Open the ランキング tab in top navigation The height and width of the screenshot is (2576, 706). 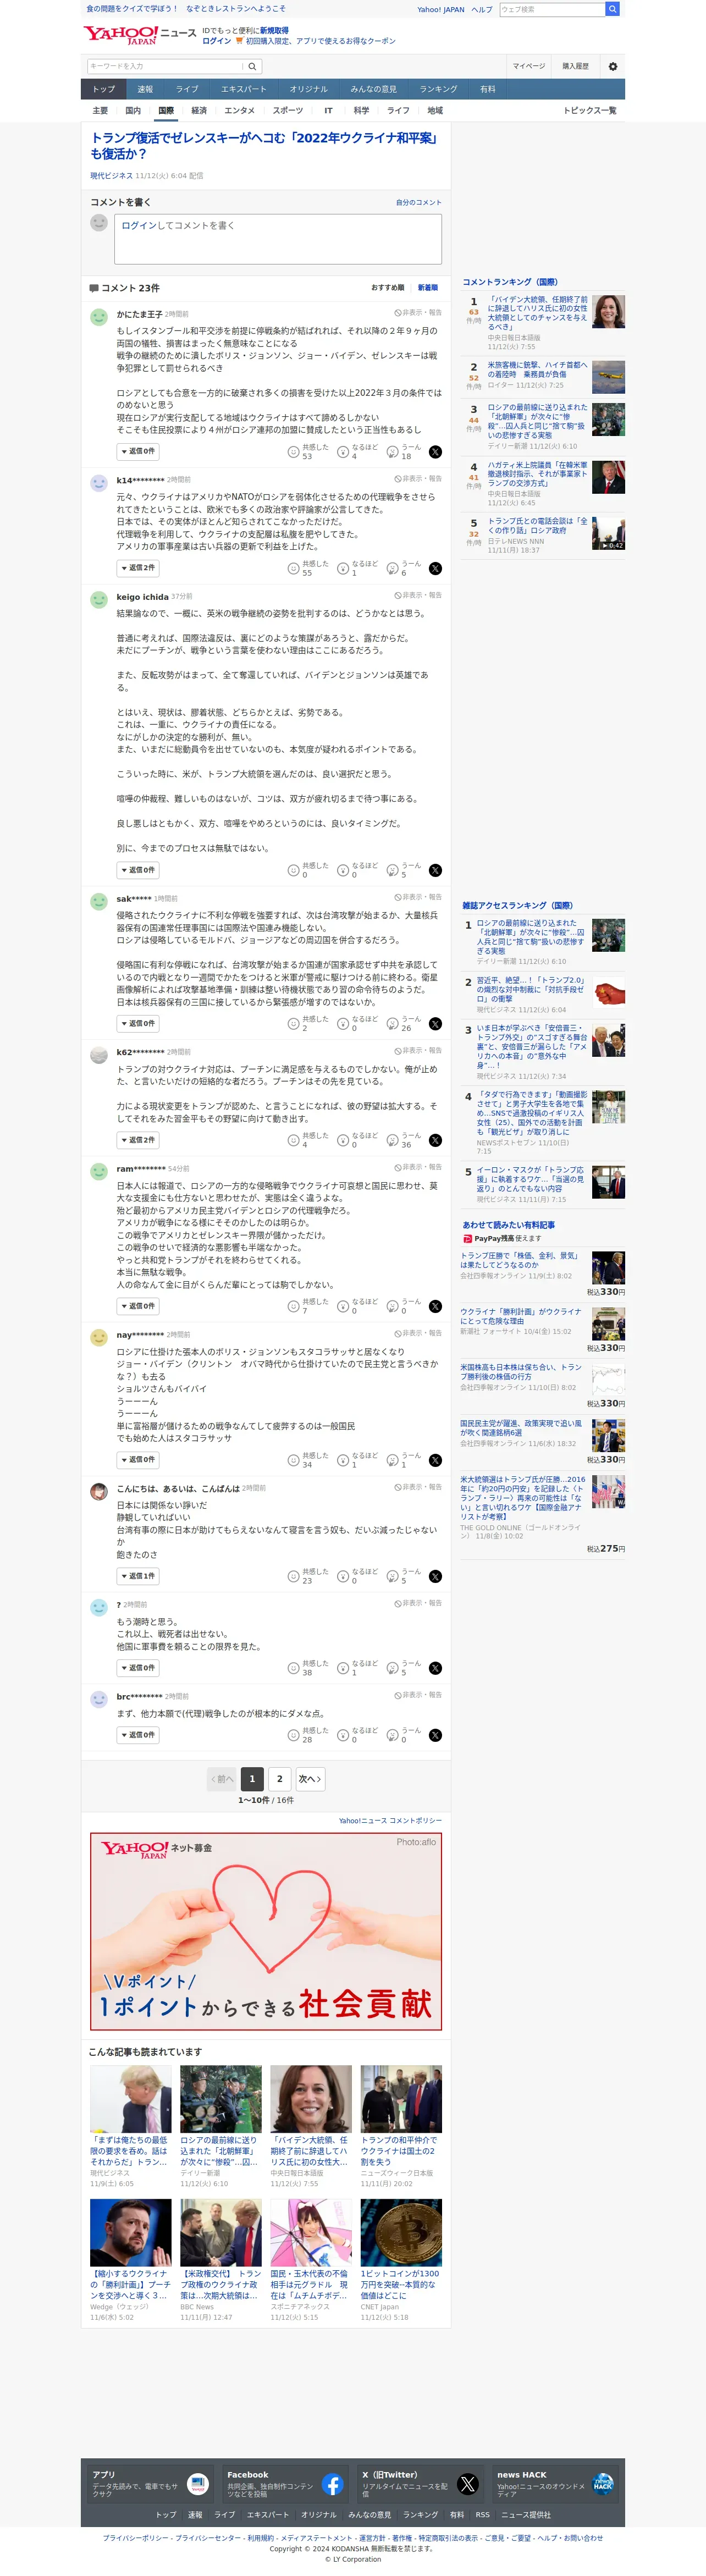coord(438,89)
